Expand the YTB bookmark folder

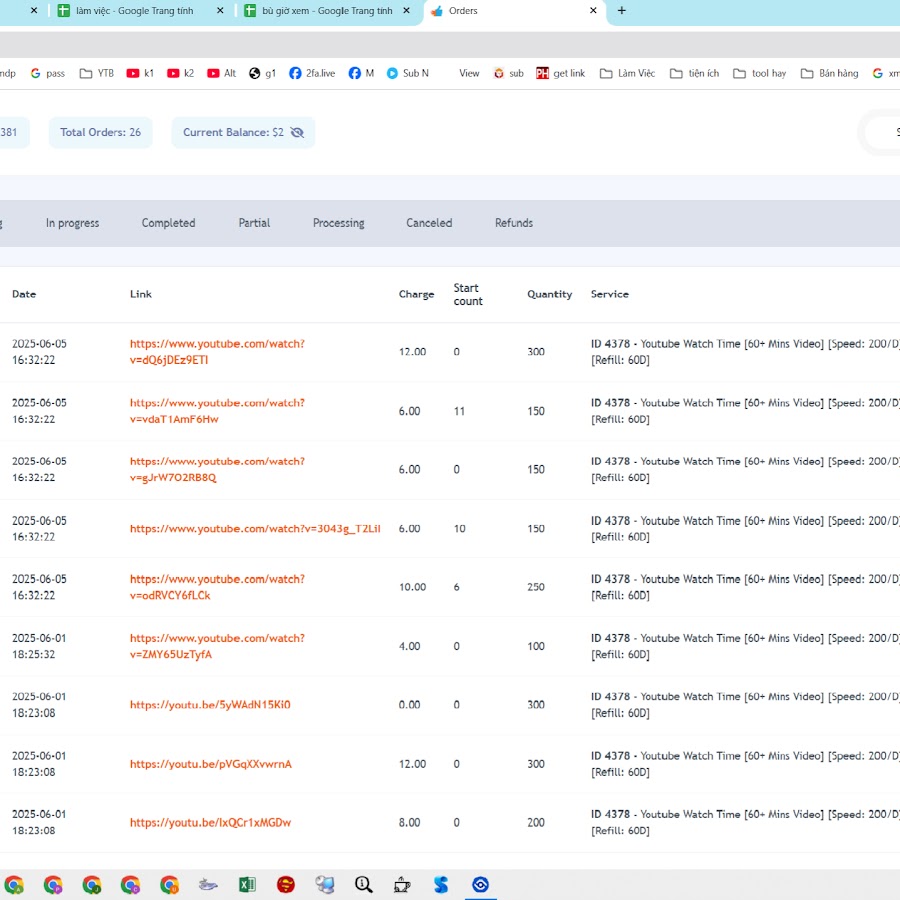click(96, 73)
